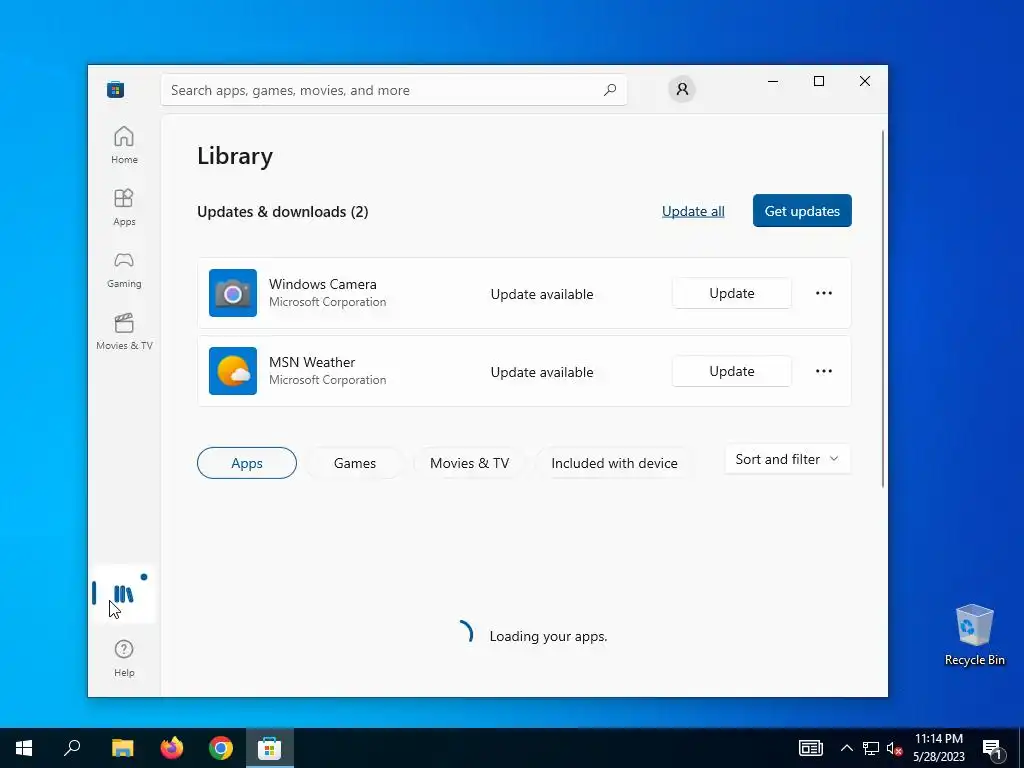Click Microsoft Store taskbar icon
This screenshot has width=1024, height=768.
[x=269, y=748]
